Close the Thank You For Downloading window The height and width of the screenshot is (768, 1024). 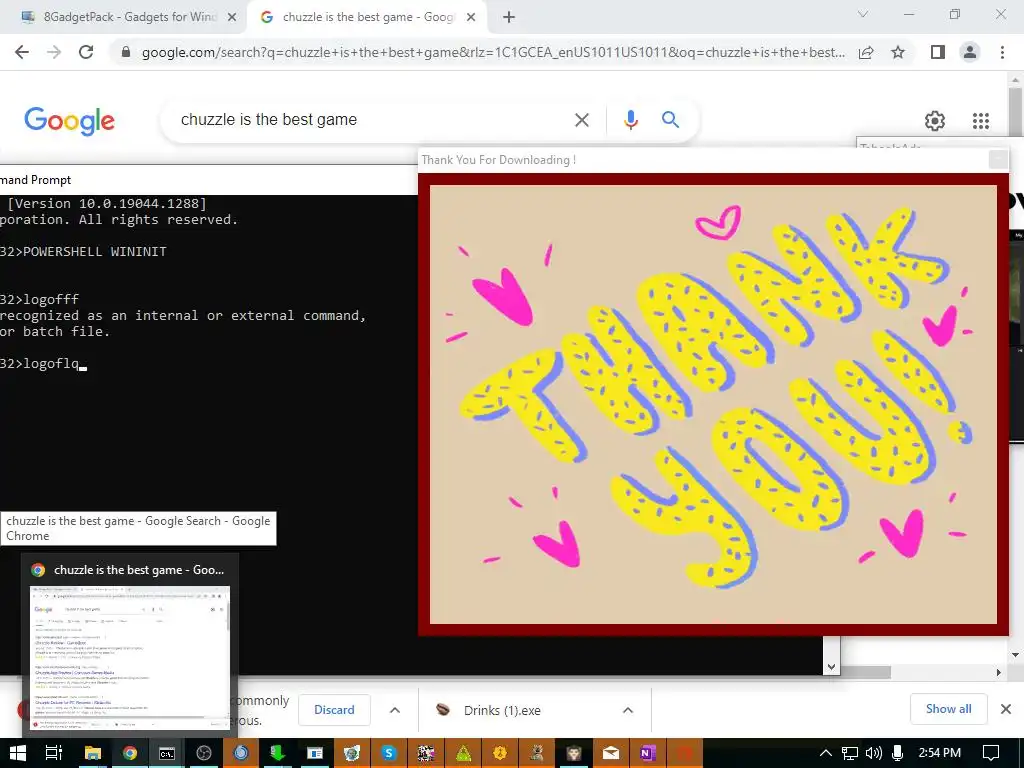tap(998, 159)
